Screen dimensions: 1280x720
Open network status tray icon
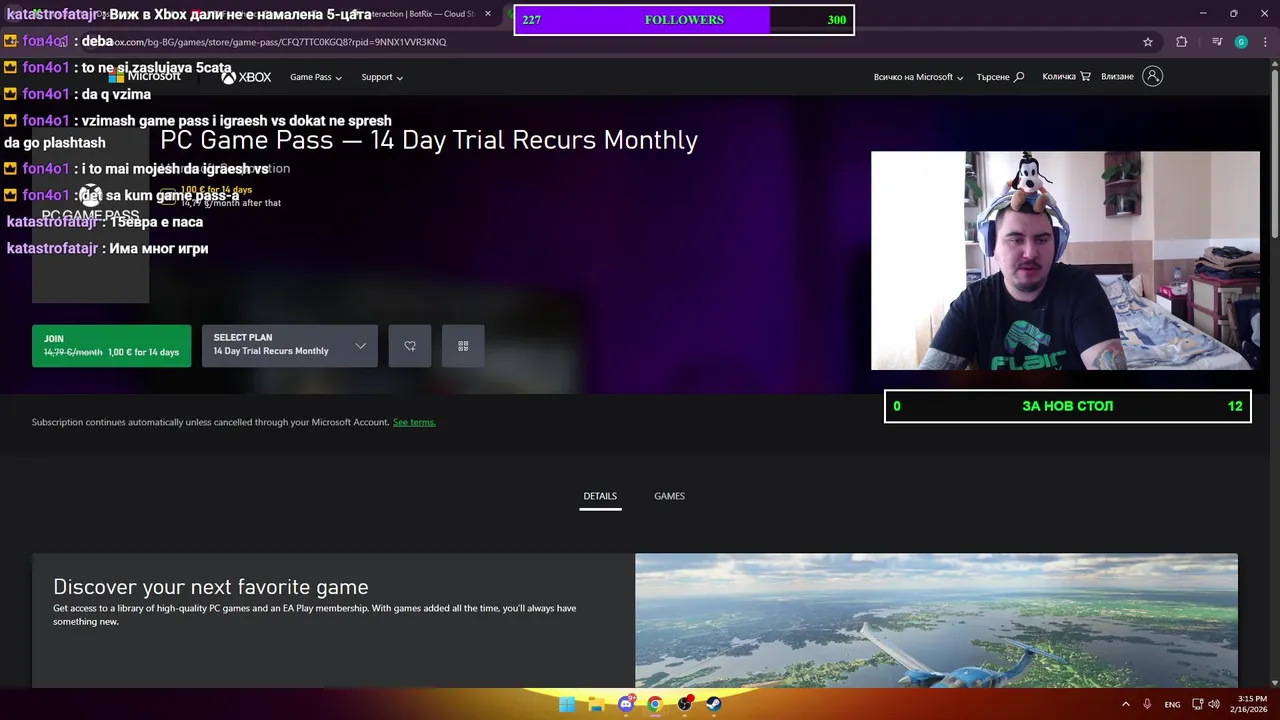click(1198, 704)
